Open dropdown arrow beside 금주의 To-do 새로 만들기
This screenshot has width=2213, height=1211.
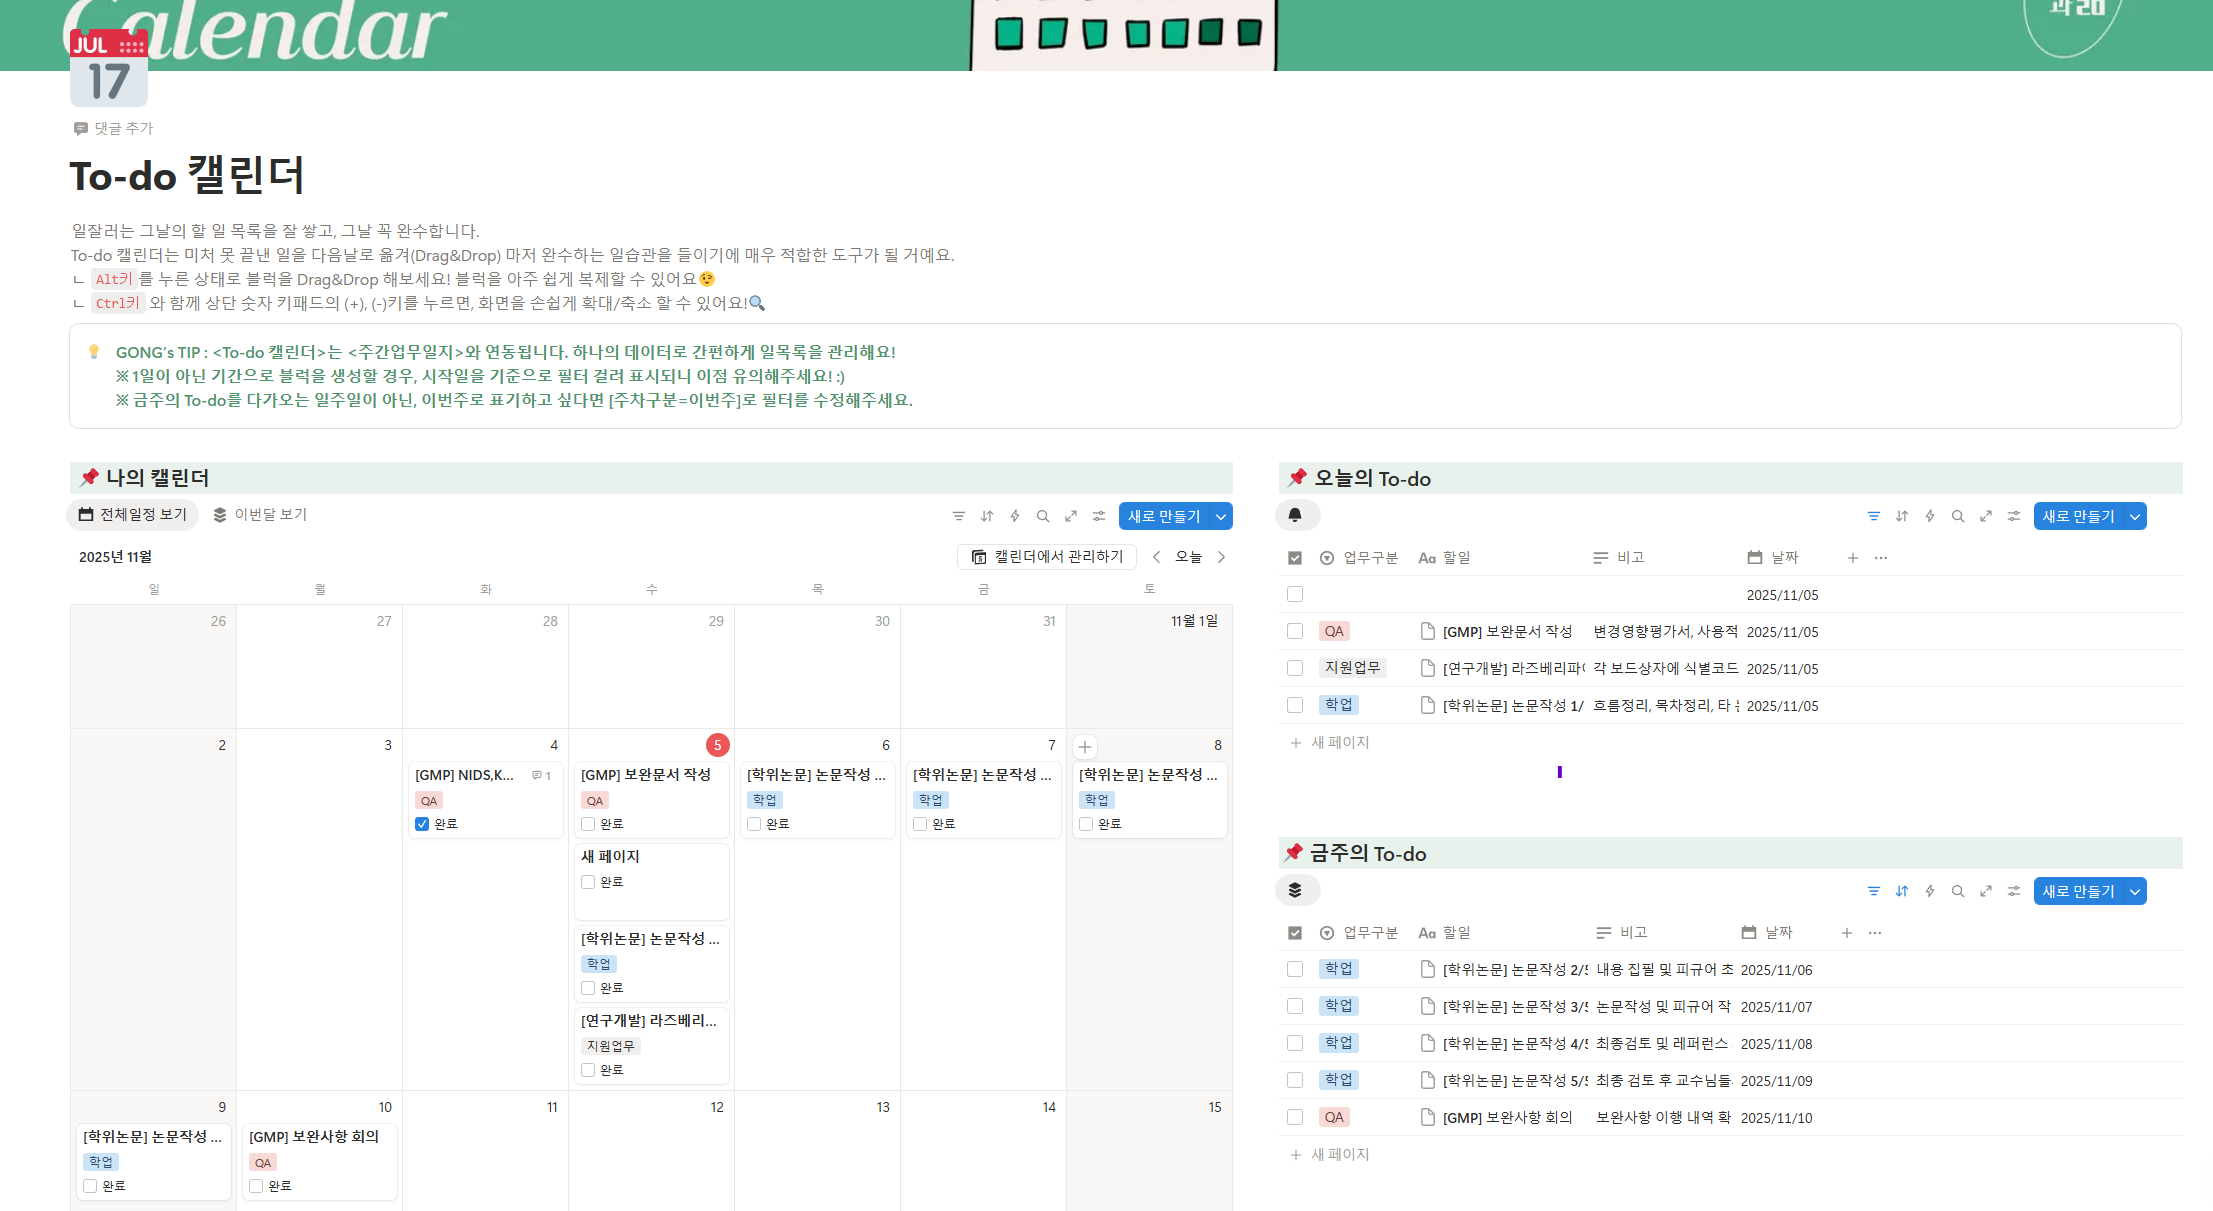click(x=2135, y=891)
